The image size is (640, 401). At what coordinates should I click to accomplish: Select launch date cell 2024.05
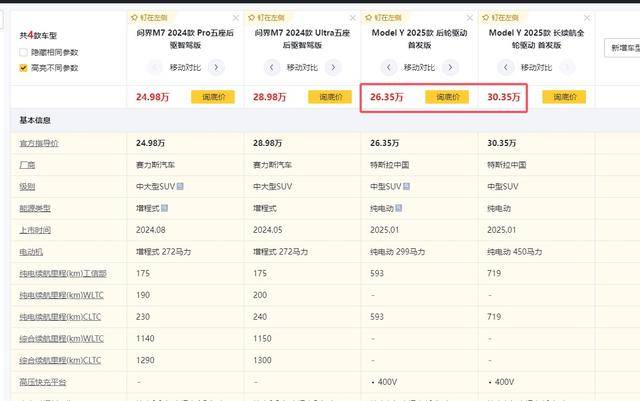coord(268,230)
